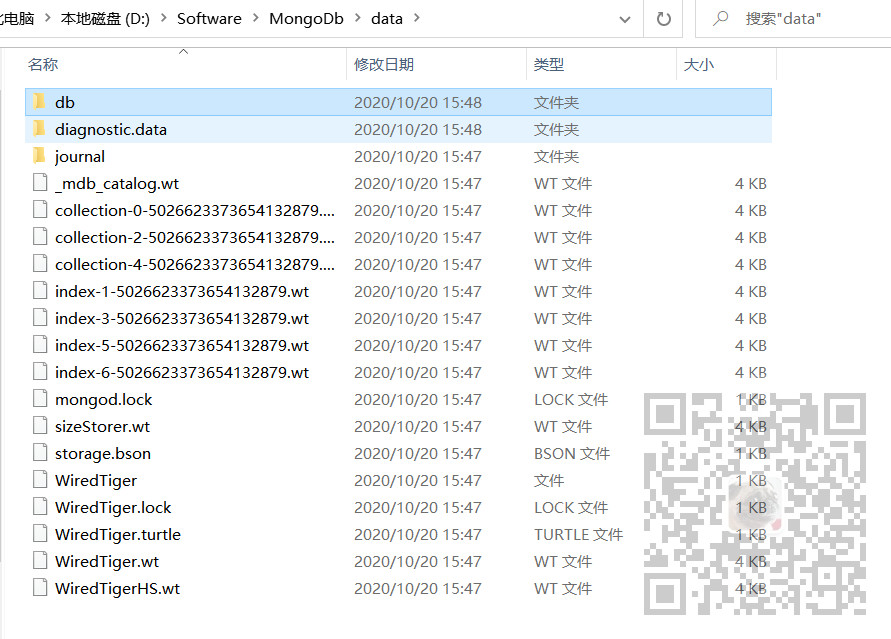
Task: Click the index-3 file icon
Action: [x=40, y=318]
